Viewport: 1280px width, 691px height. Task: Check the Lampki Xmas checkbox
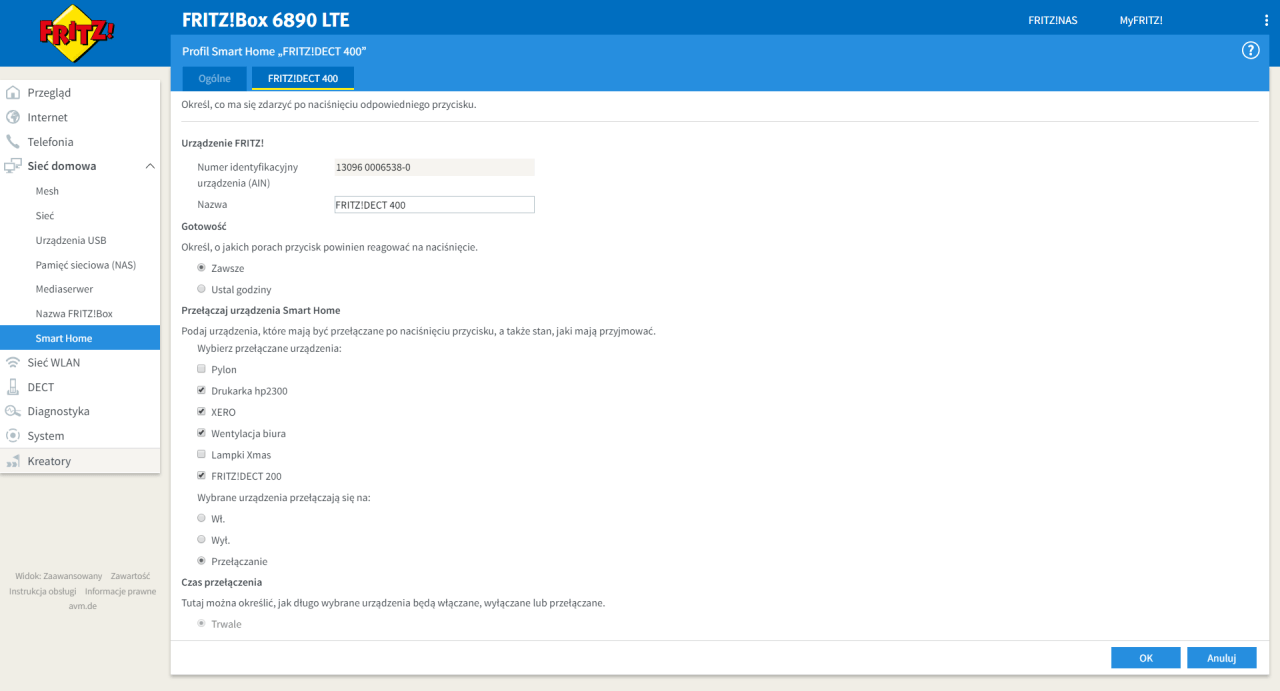(x=202, y=455)
